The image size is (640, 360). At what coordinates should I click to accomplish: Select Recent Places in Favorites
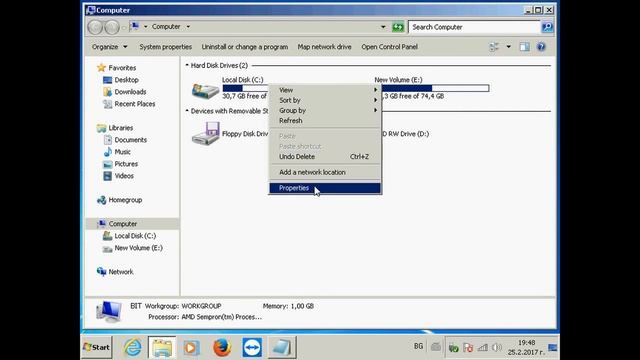(135, 104)
